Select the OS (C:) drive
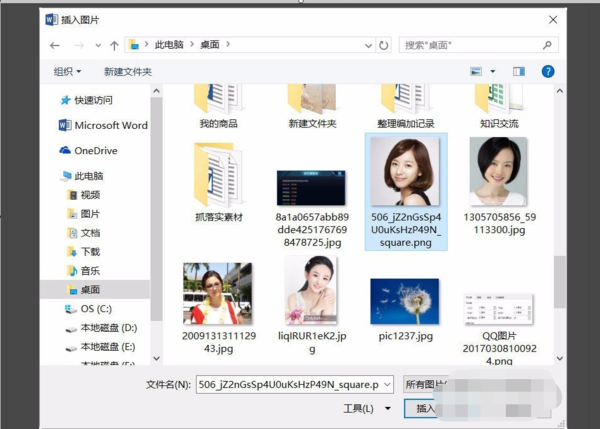This screenshot has width=600, height=429. pyautogui.click(x=88, y=308)
